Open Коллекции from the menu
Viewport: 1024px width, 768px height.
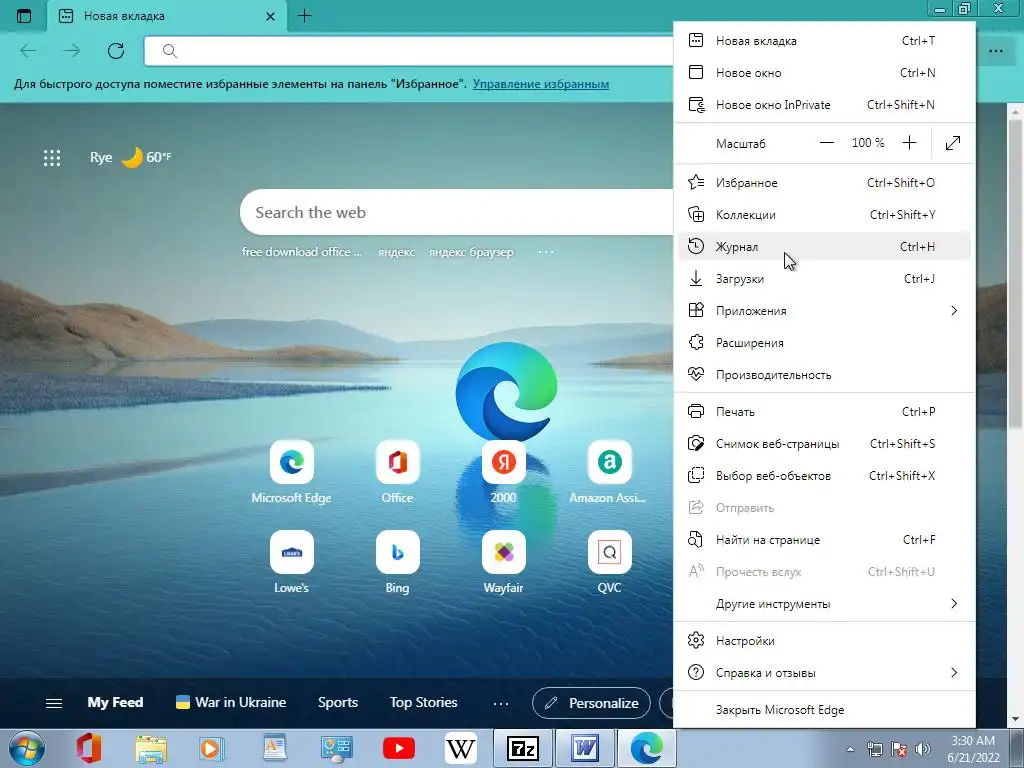coord(824,215)
